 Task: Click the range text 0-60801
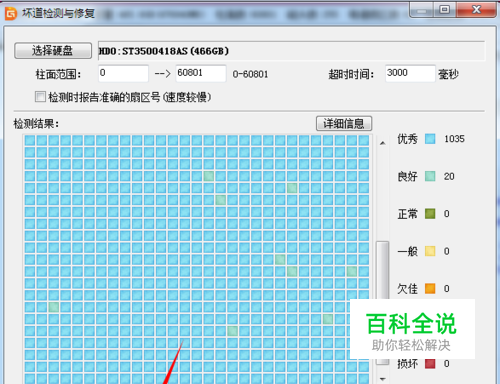click(250, 74)
